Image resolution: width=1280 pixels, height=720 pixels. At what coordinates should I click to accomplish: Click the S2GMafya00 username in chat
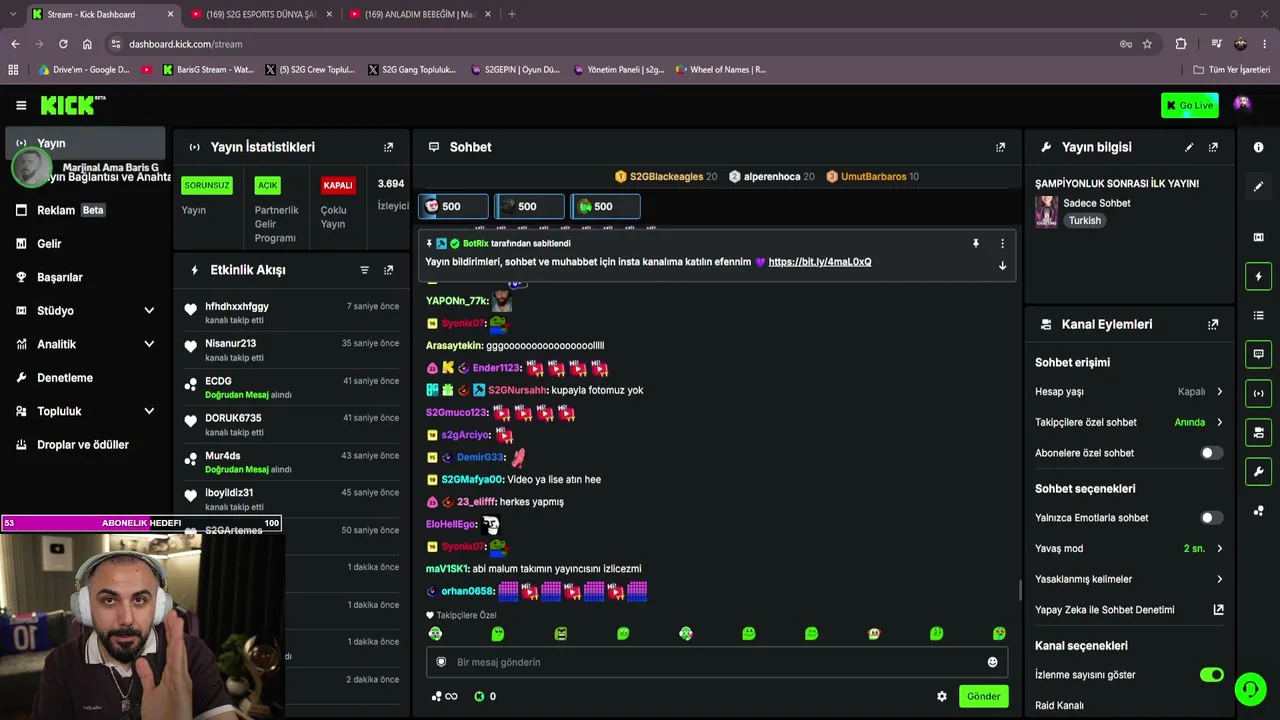pos(472,480)
